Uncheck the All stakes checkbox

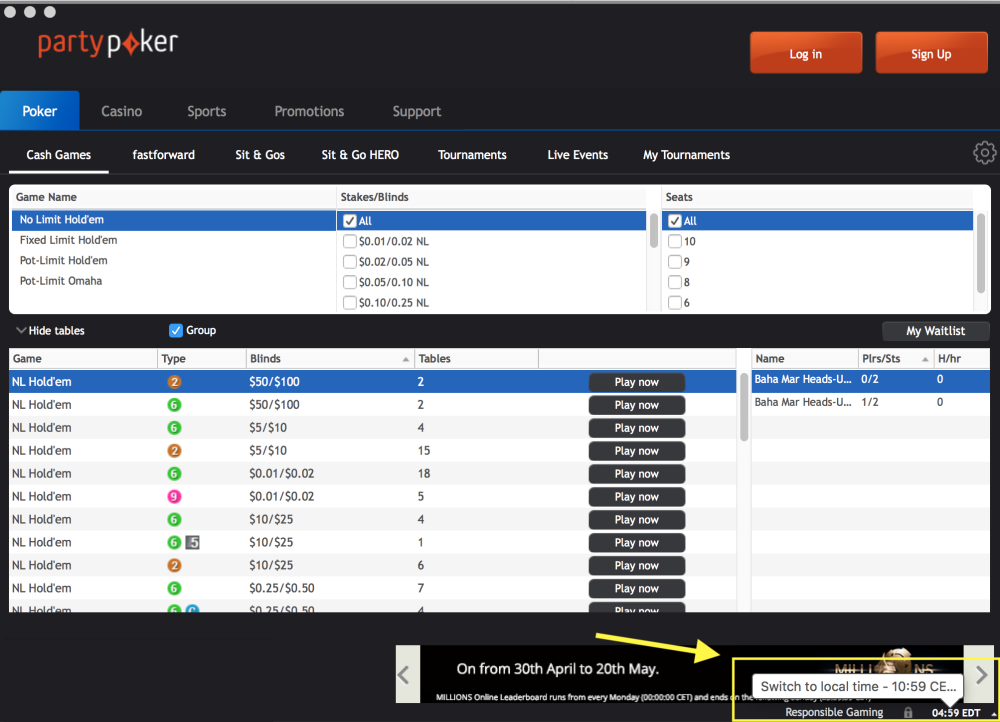coord(349,221)
